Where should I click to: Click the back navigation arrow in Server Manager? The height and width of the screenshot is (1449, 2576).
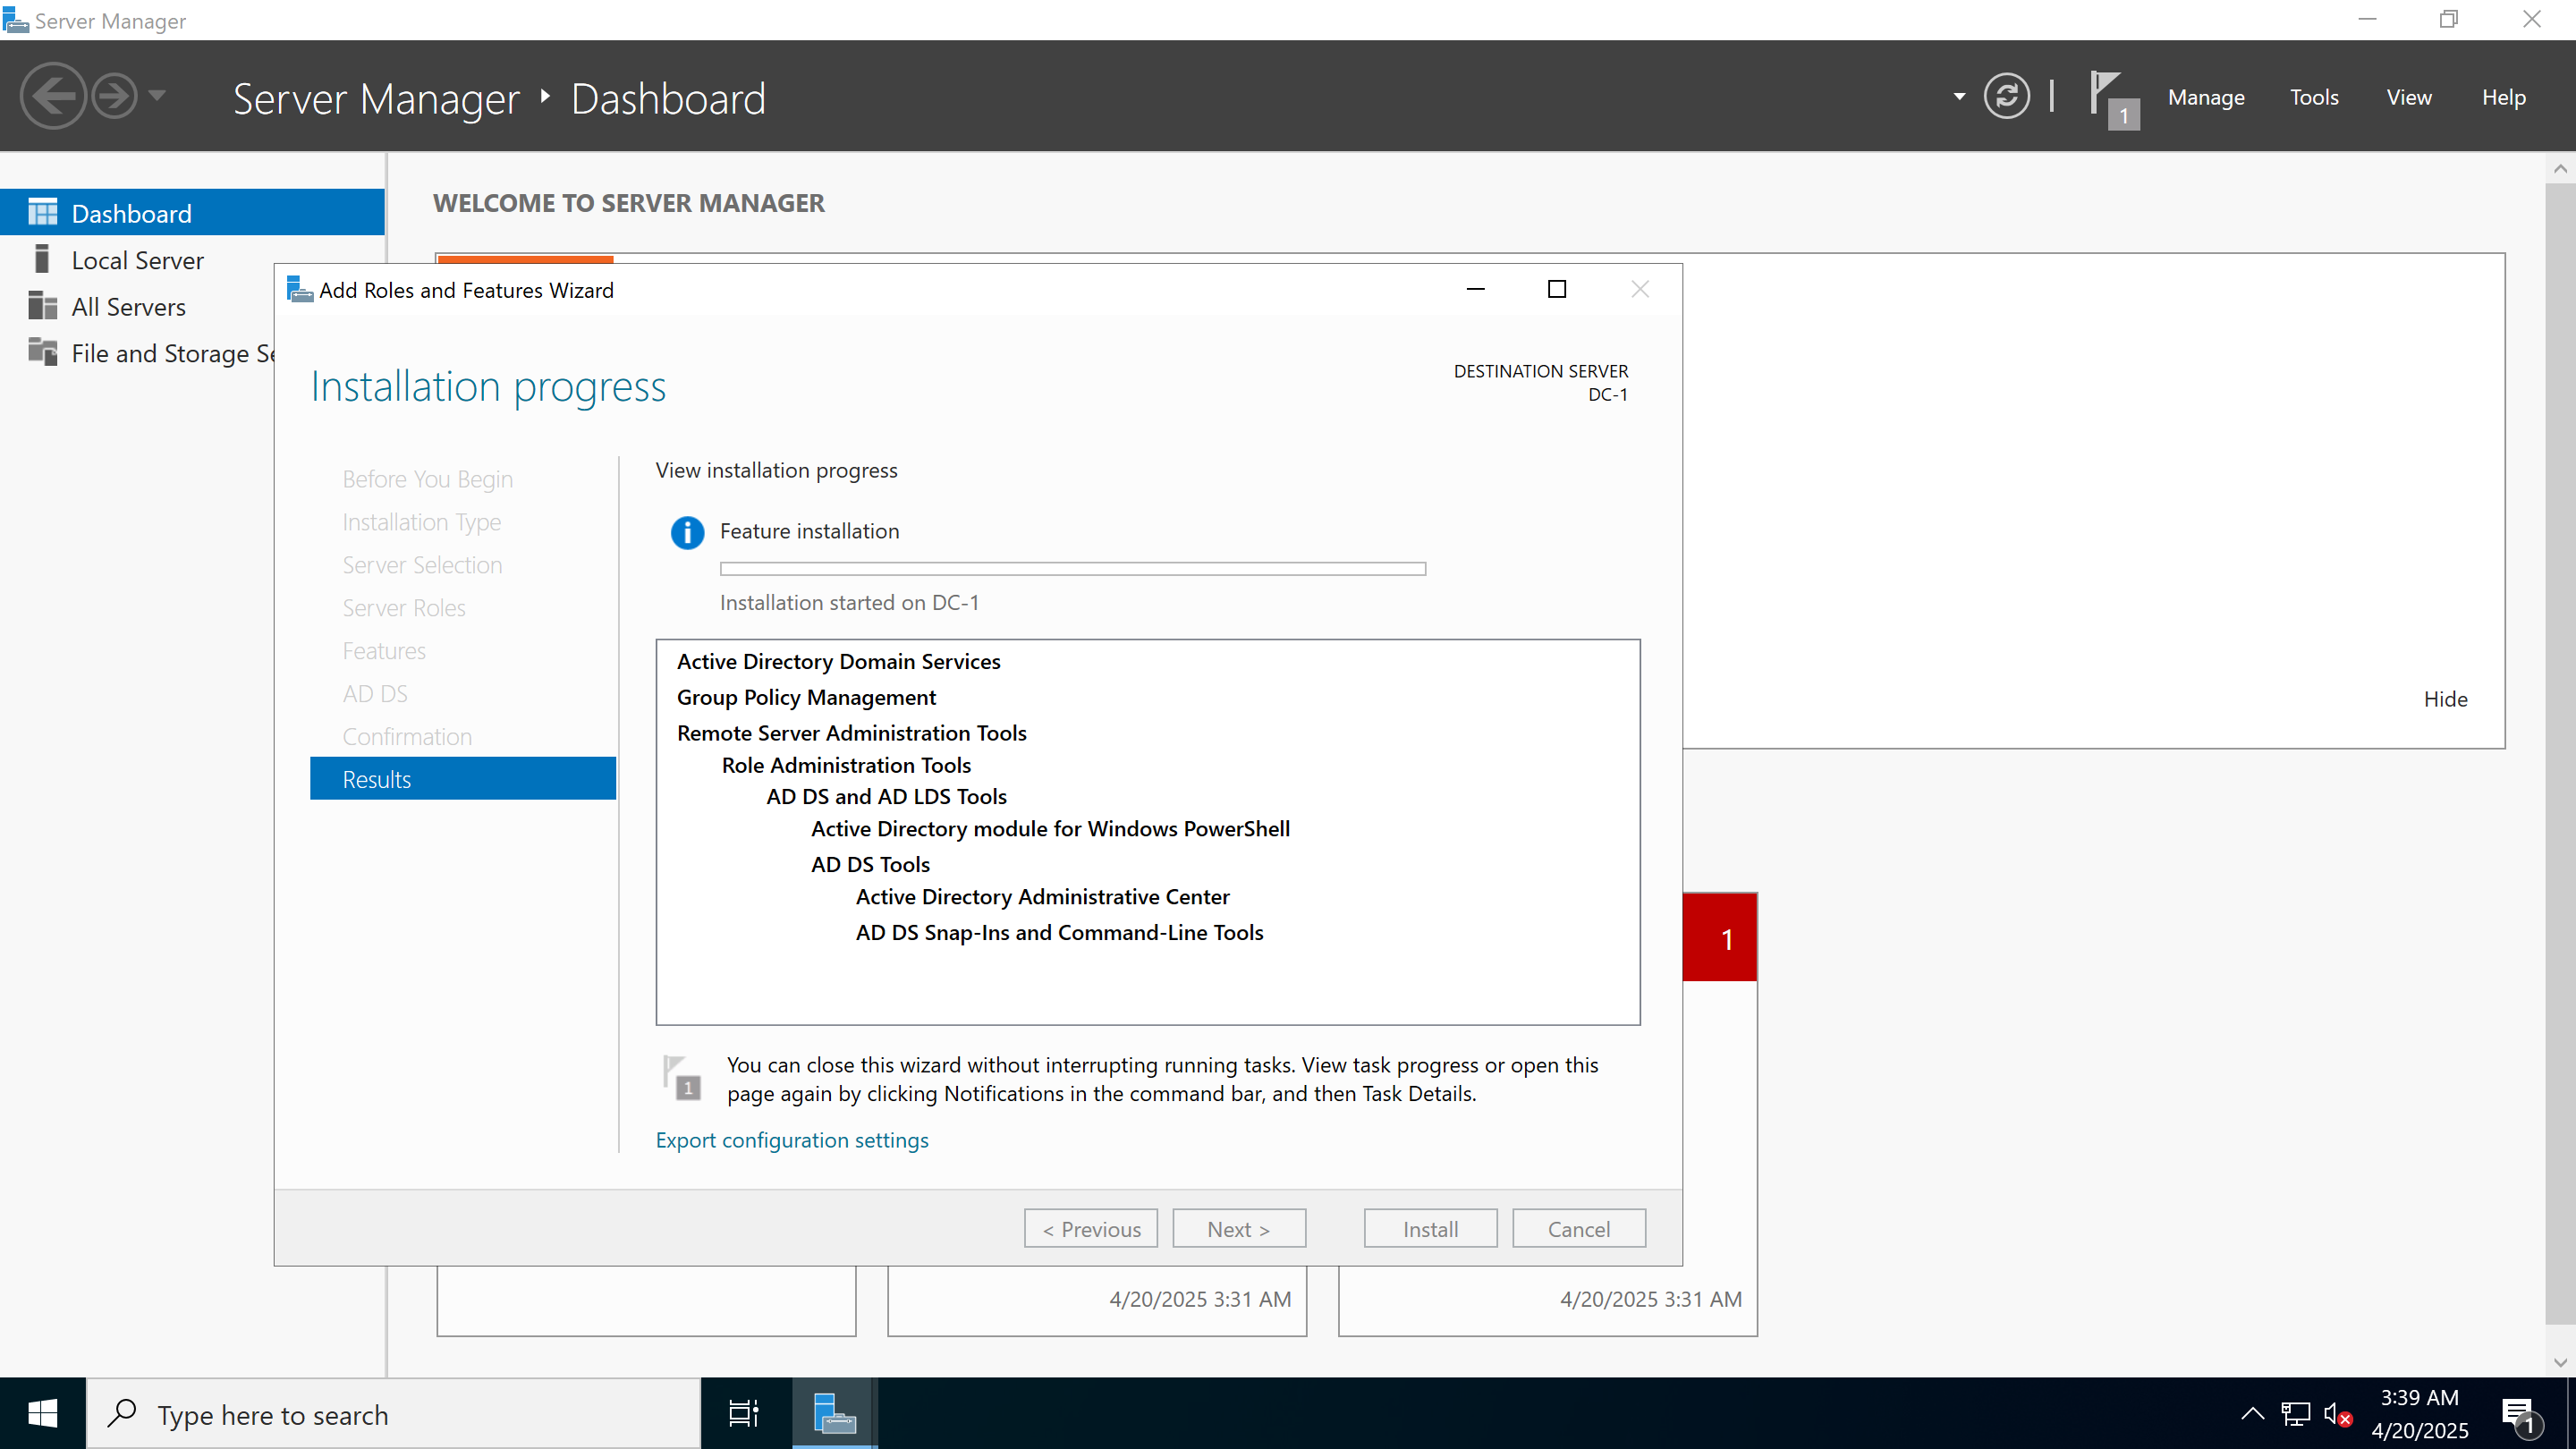[x=53, y=96]
